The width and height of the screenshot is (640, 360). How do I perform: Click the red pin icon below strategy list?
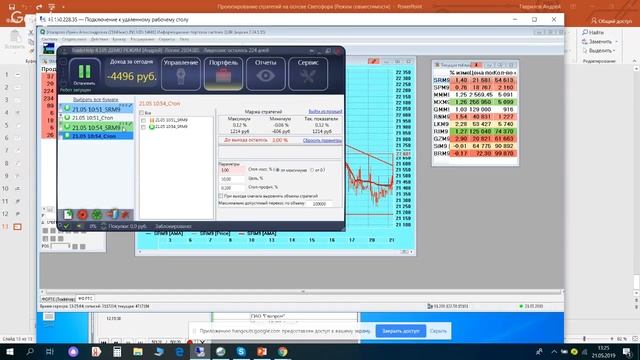(125, 214)
